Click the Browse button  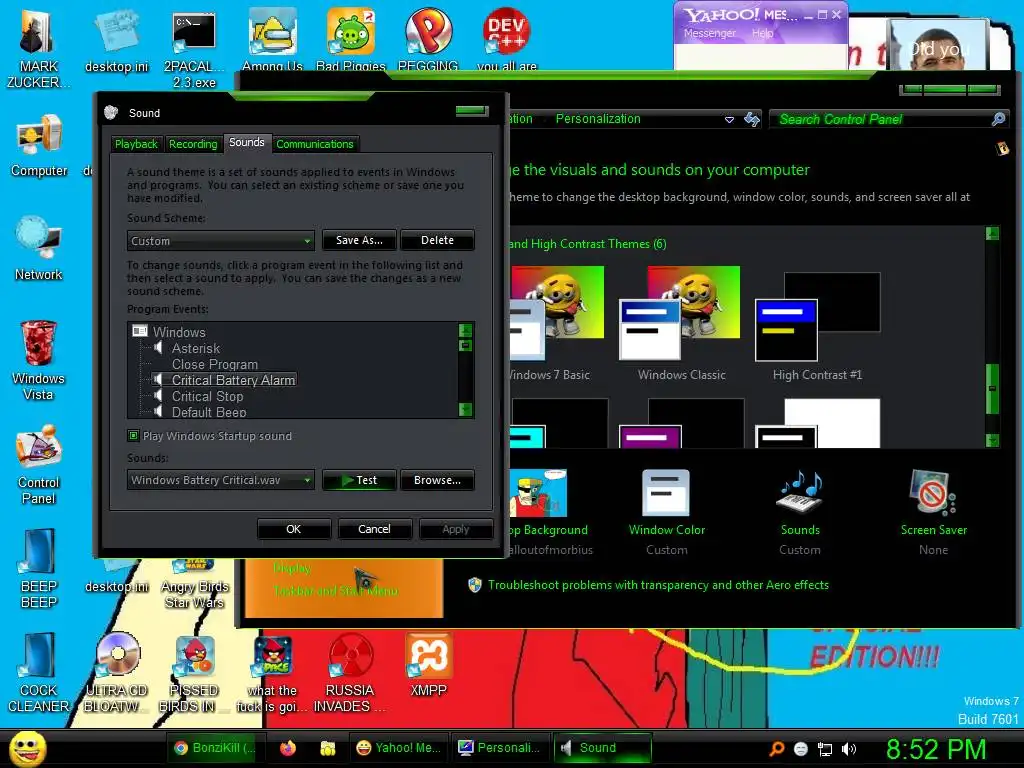(x=438, y=480)
